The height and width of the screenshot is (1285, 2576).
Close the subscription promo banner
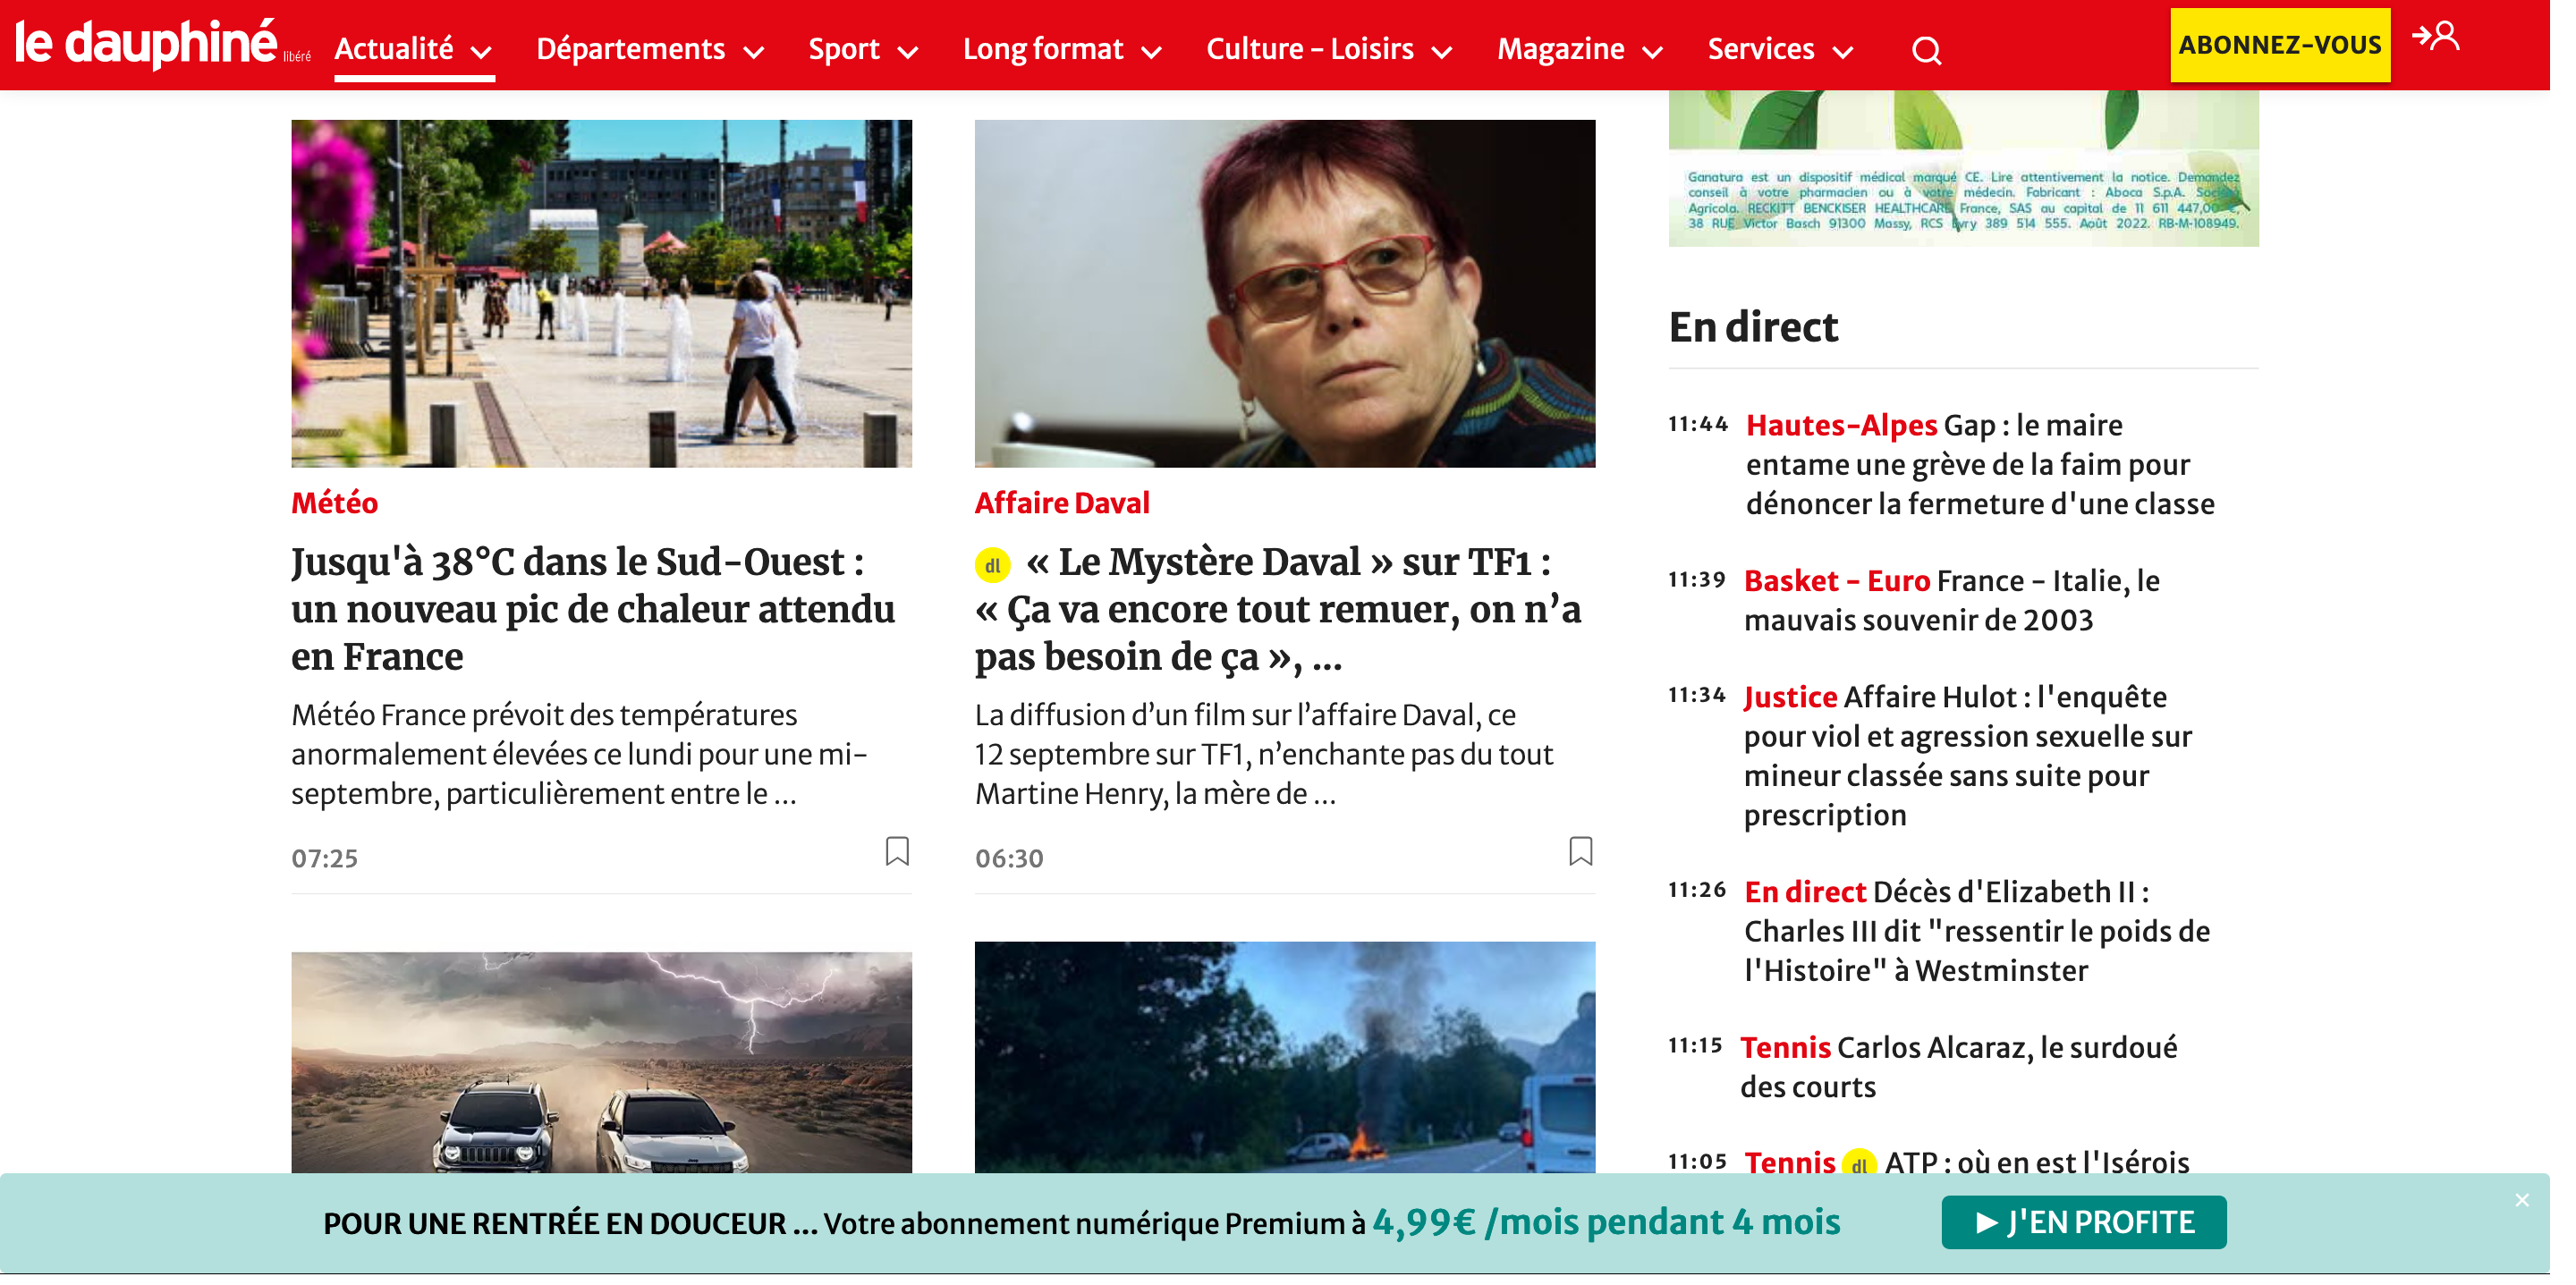[x=2521, y=1200]
